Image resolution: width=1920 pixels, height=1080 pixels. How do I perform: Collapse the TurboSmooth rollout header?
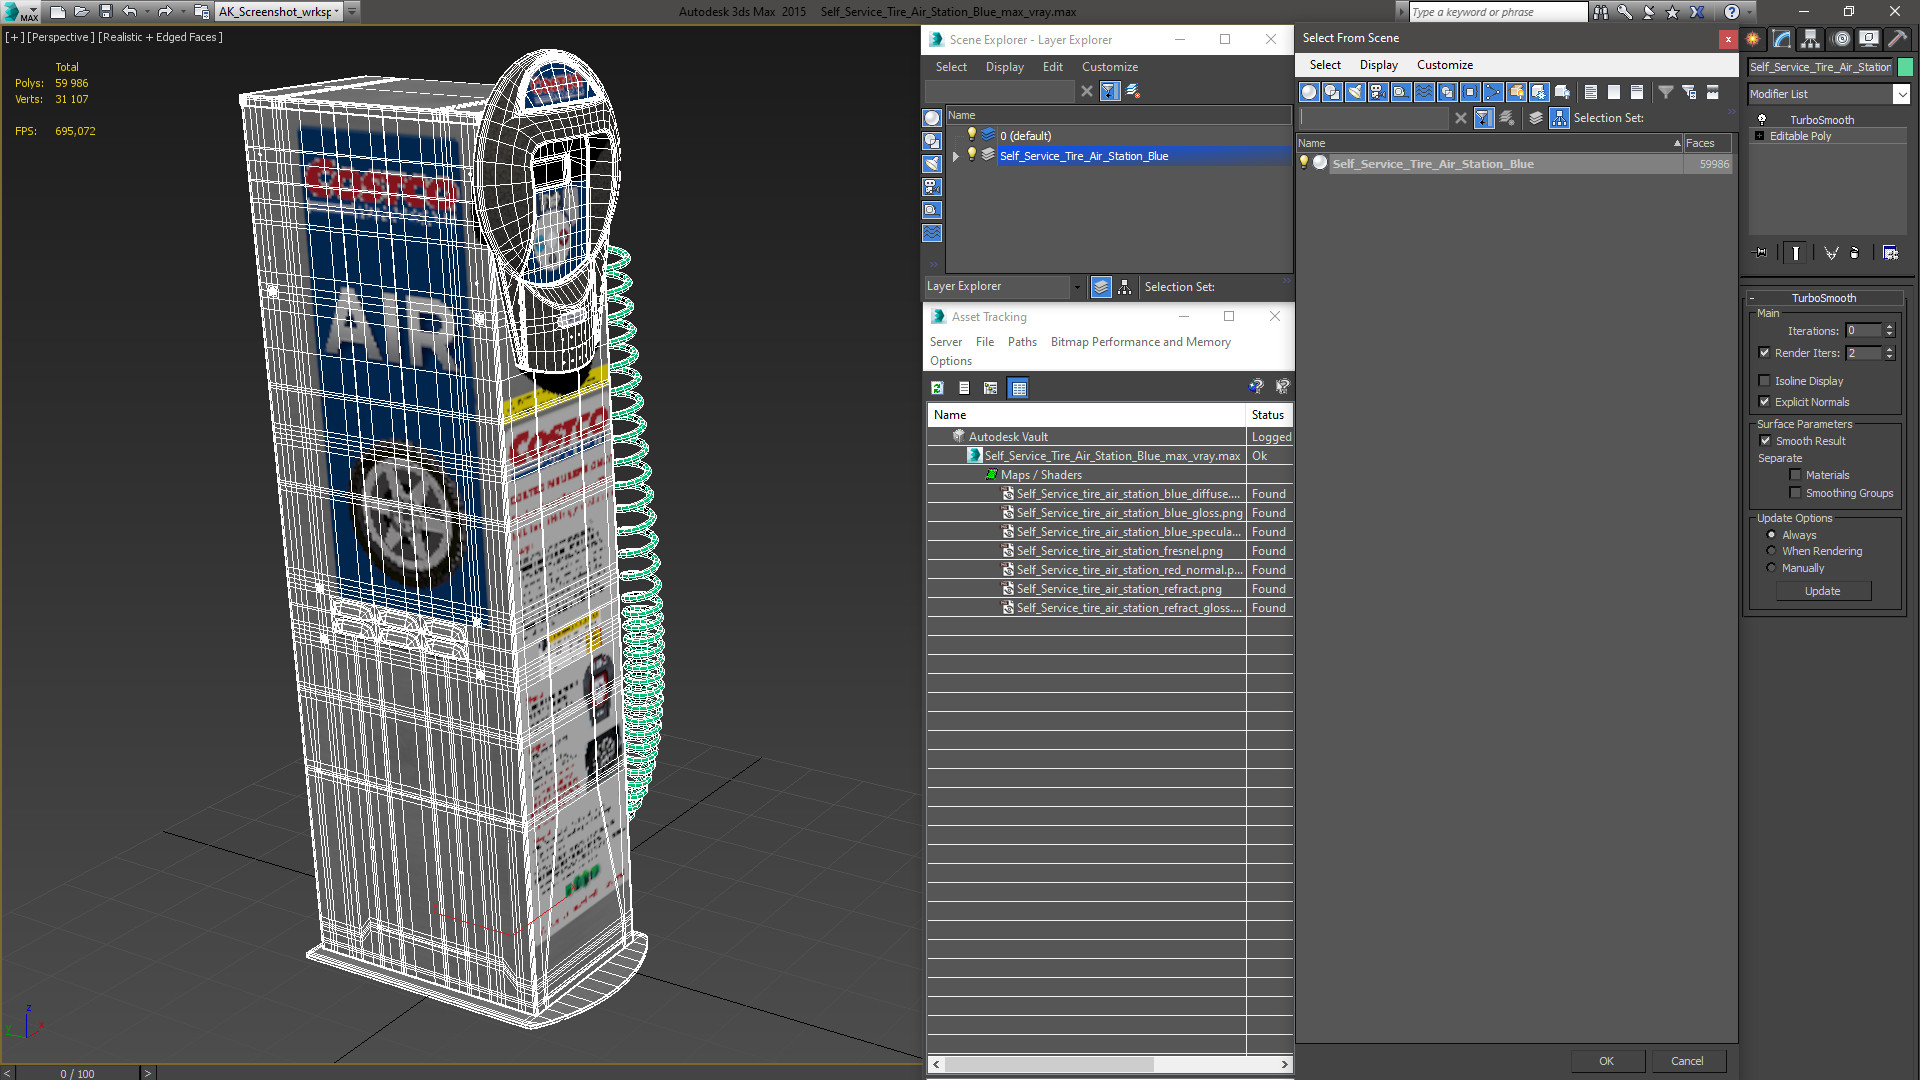pos(1823,298)
